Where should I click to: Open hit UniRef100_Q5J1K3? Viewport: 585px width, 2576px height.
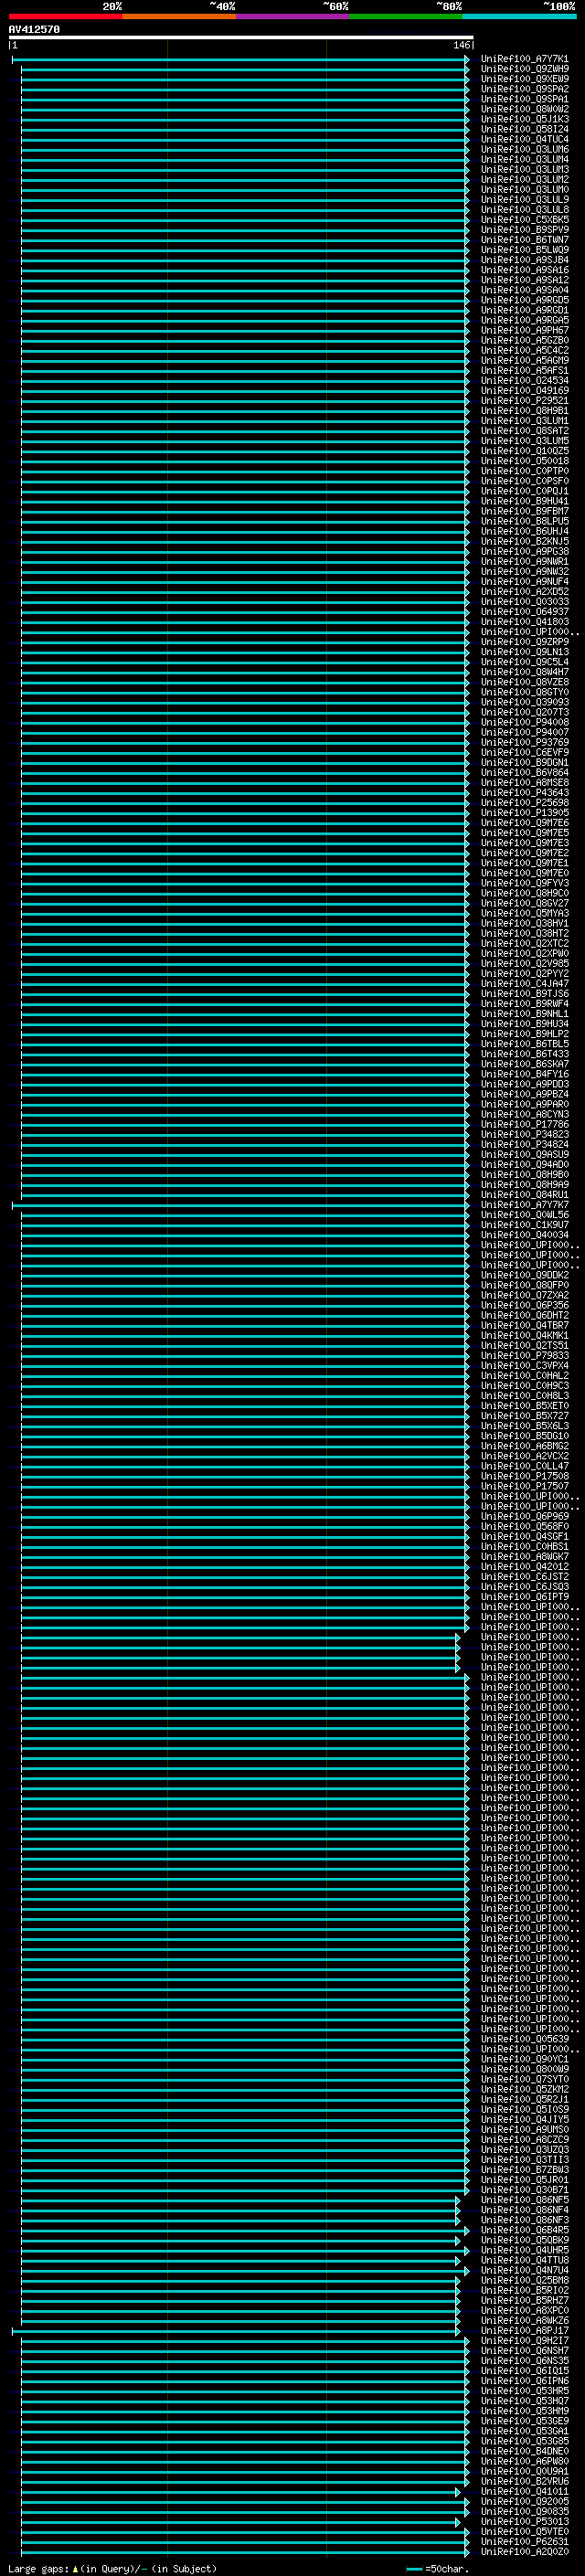point(524,119)
